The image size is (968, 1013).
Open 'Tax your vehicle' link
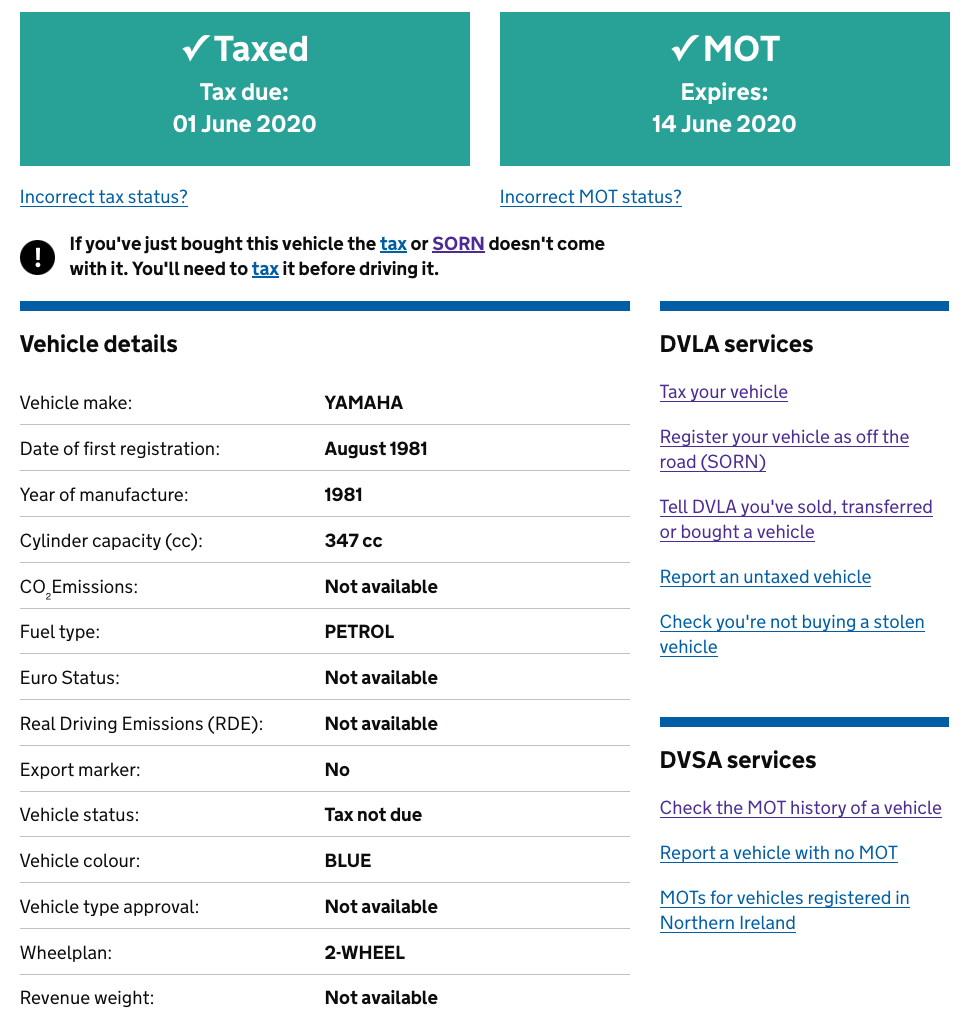723,392
